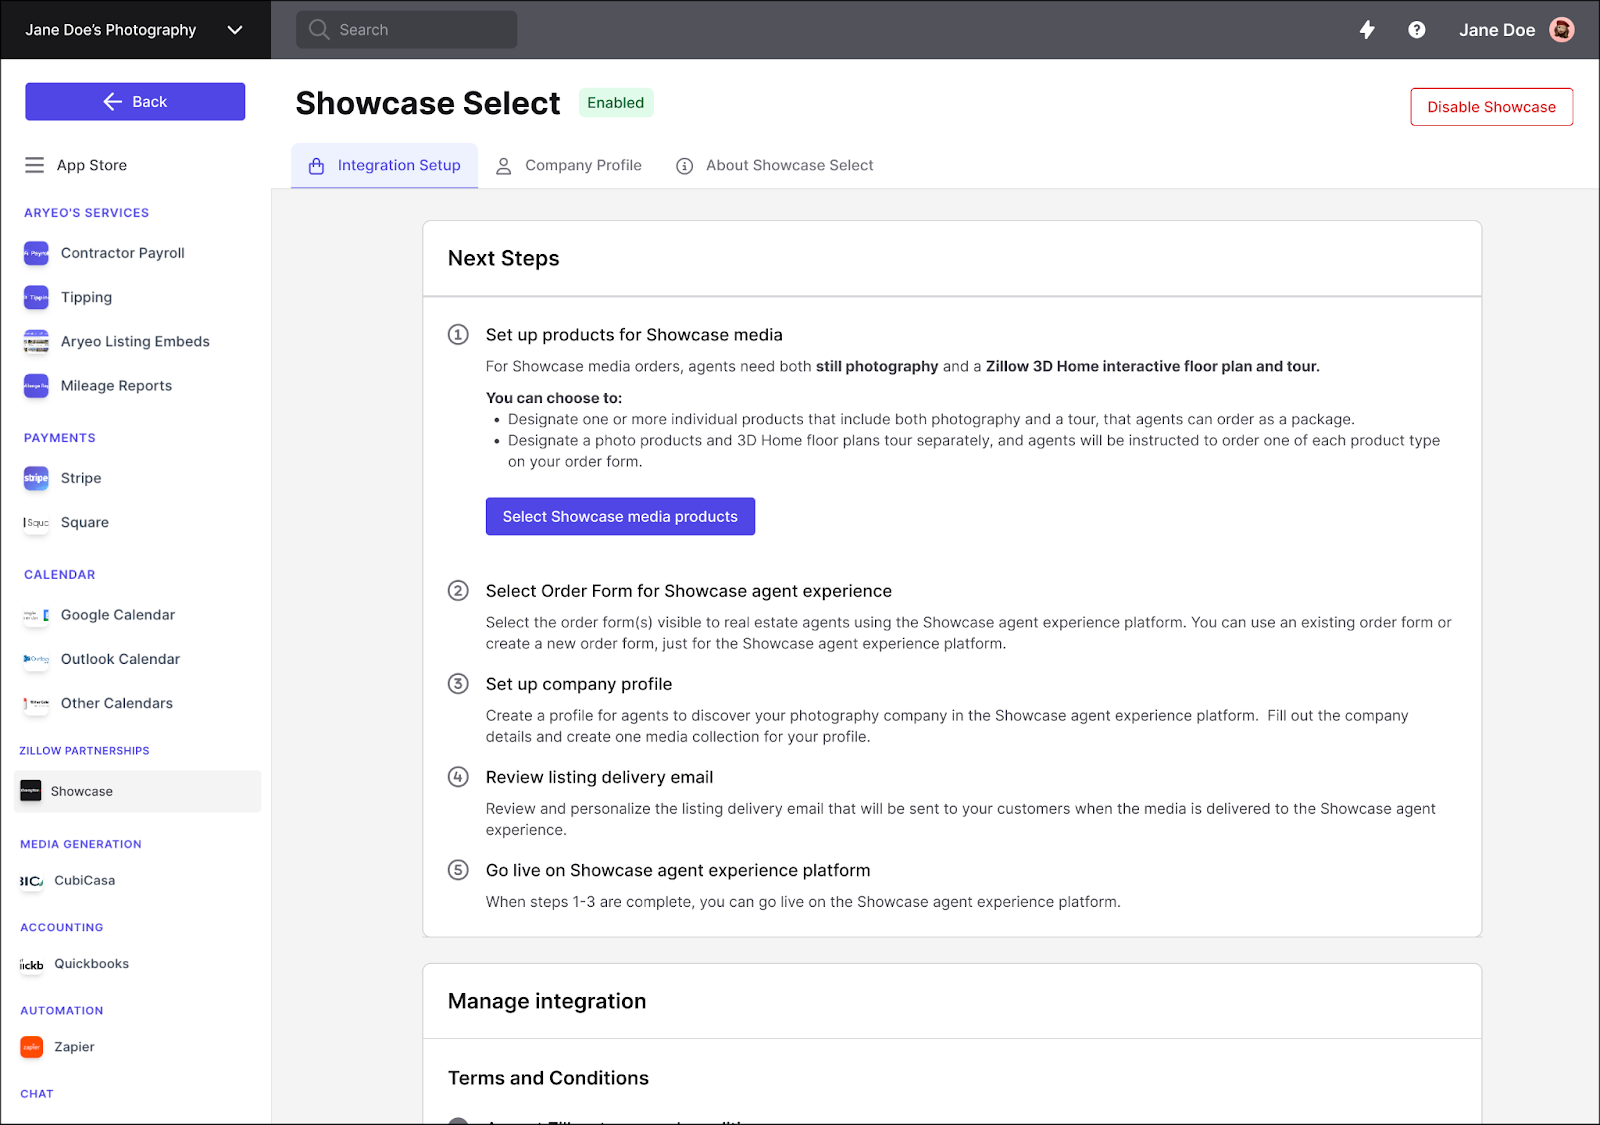Click the Enabled status badge

click(x=616, y=103)
